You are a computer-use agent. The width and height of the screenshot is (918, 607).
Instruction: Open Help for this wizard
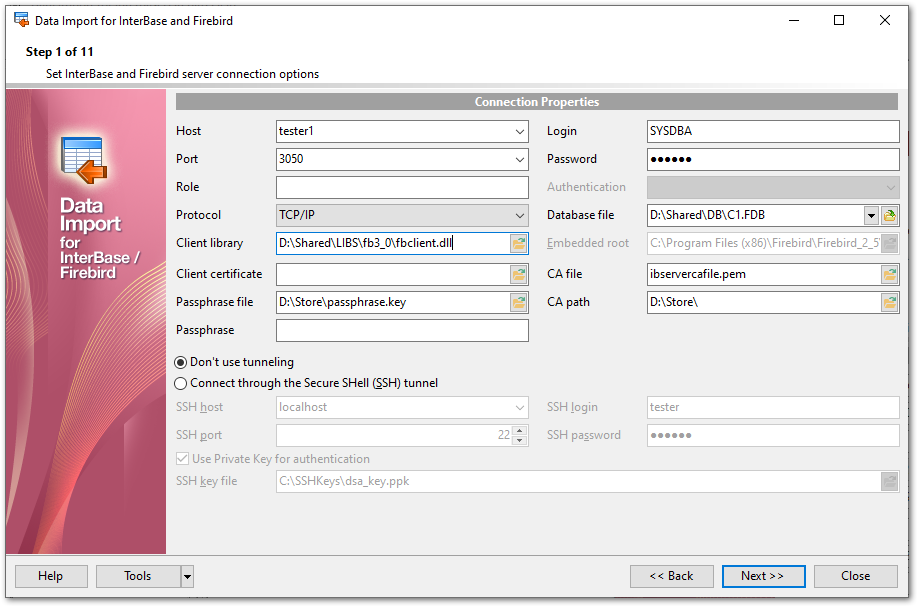50,576
